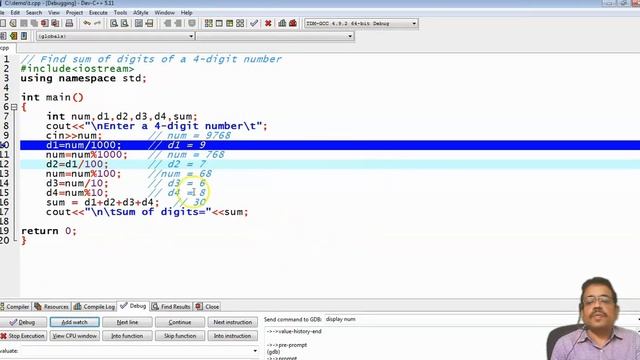Switch to the Resources tab
640x360 pixels.
pyautogui.click(x=52, y=307)
